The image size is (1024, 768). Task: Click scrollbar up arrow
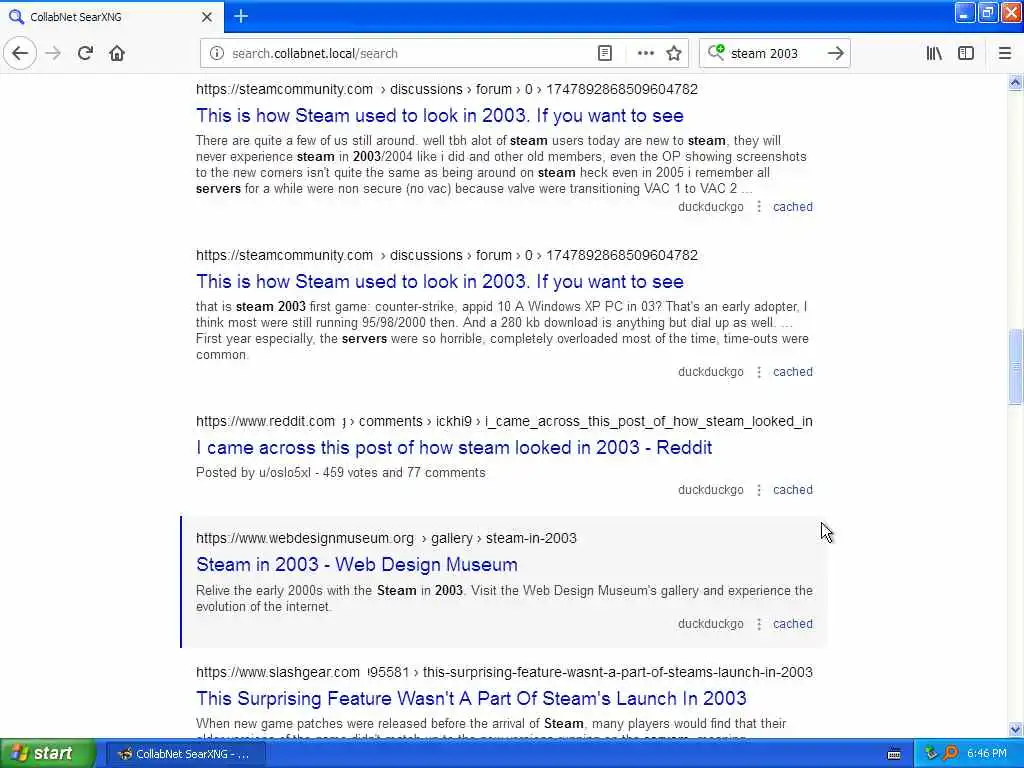point(1015,82)
